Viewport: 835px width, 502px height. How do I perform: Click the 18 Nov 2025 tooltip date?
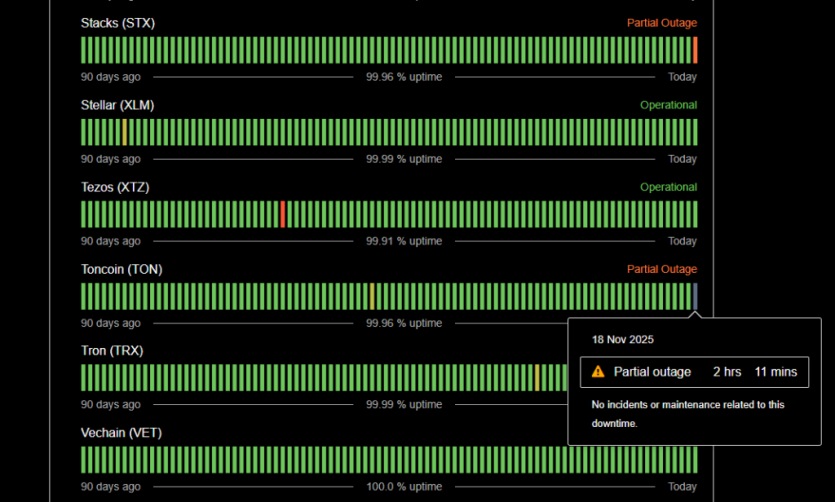(x=623, y=340)
